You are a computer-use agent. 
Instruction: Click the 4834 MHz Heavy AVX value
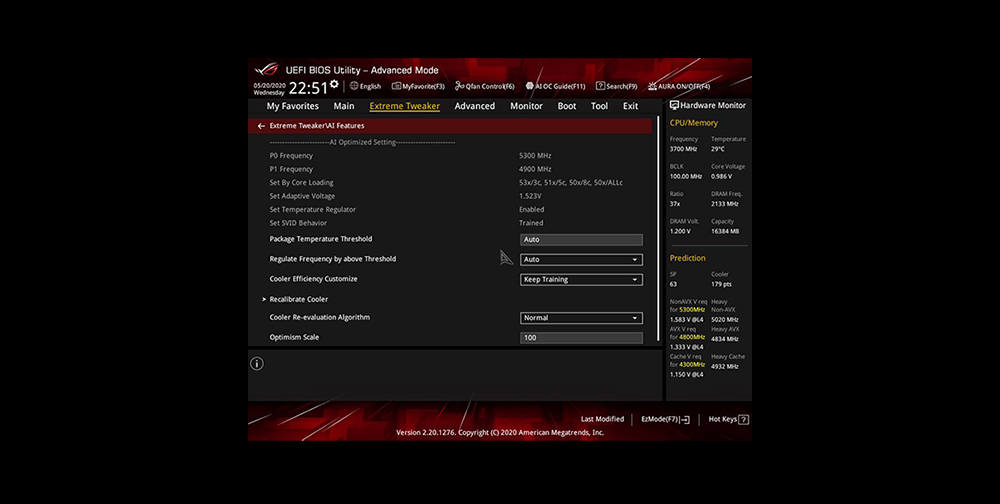point(724,339)
